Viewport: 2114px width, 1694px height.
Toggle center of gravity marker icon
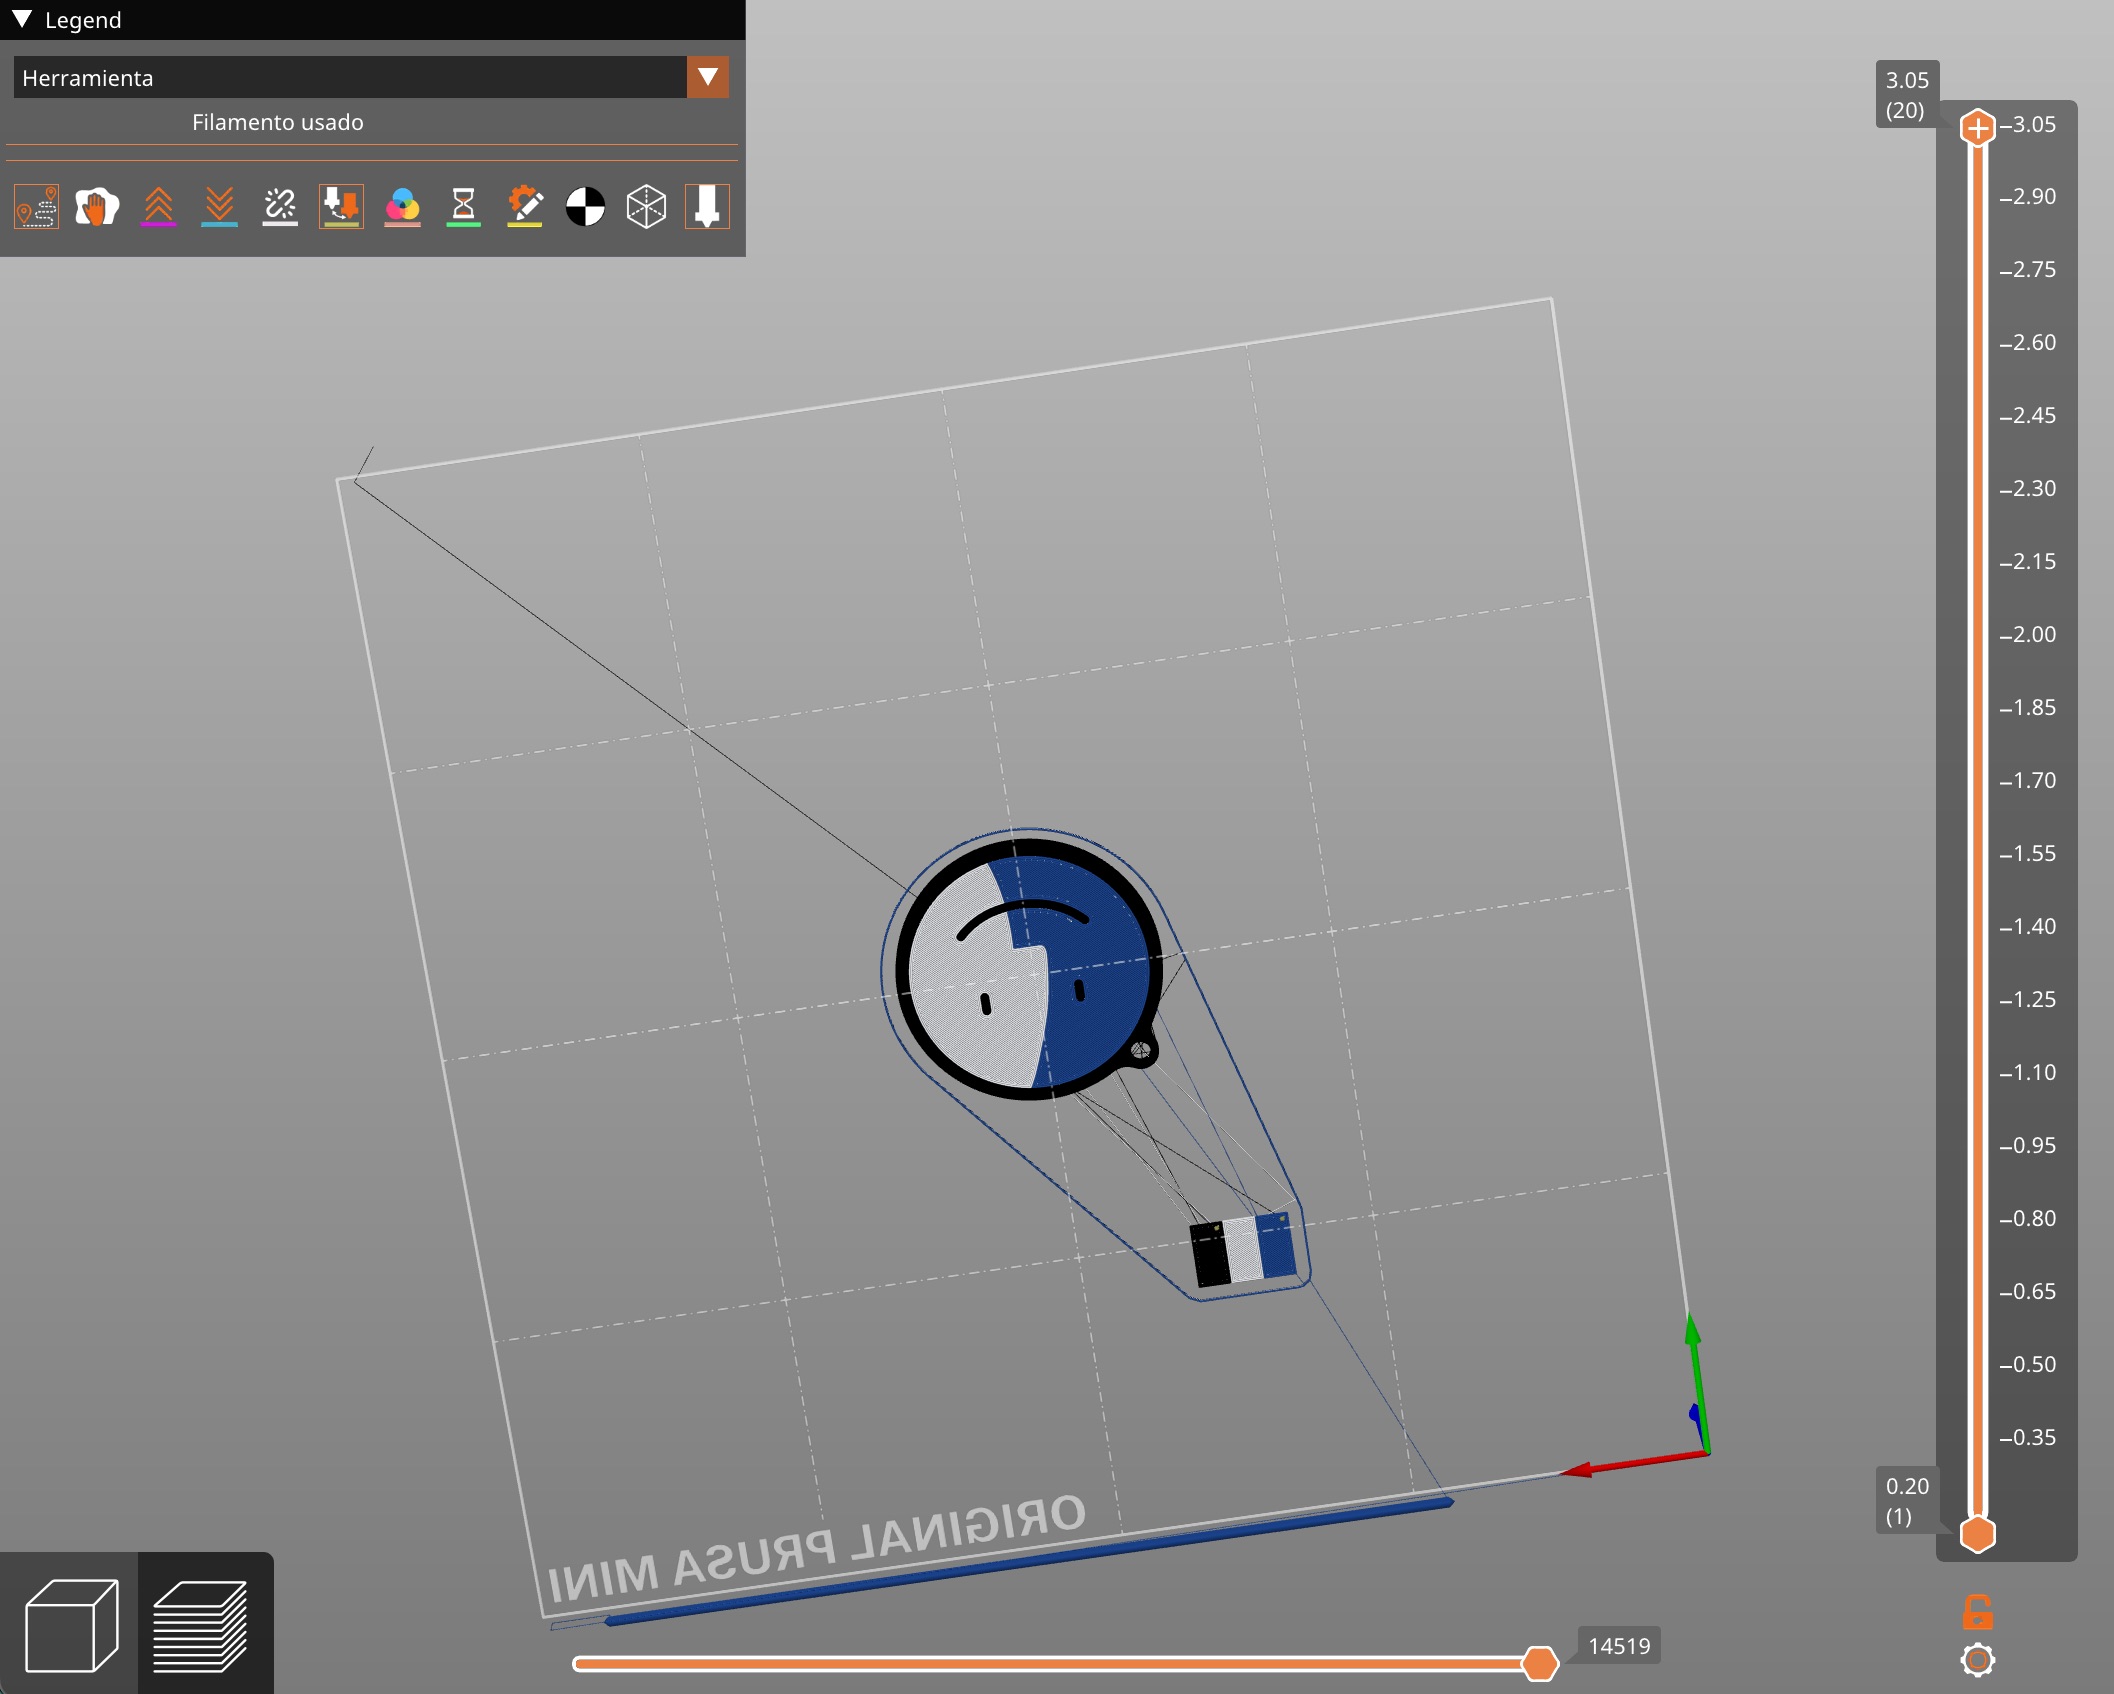point(585,207)
